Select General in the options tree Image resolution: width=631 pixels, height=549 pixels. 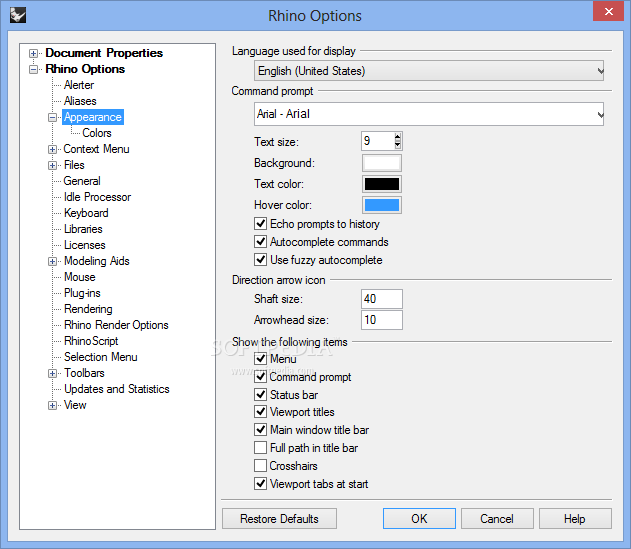click(82, 181)
